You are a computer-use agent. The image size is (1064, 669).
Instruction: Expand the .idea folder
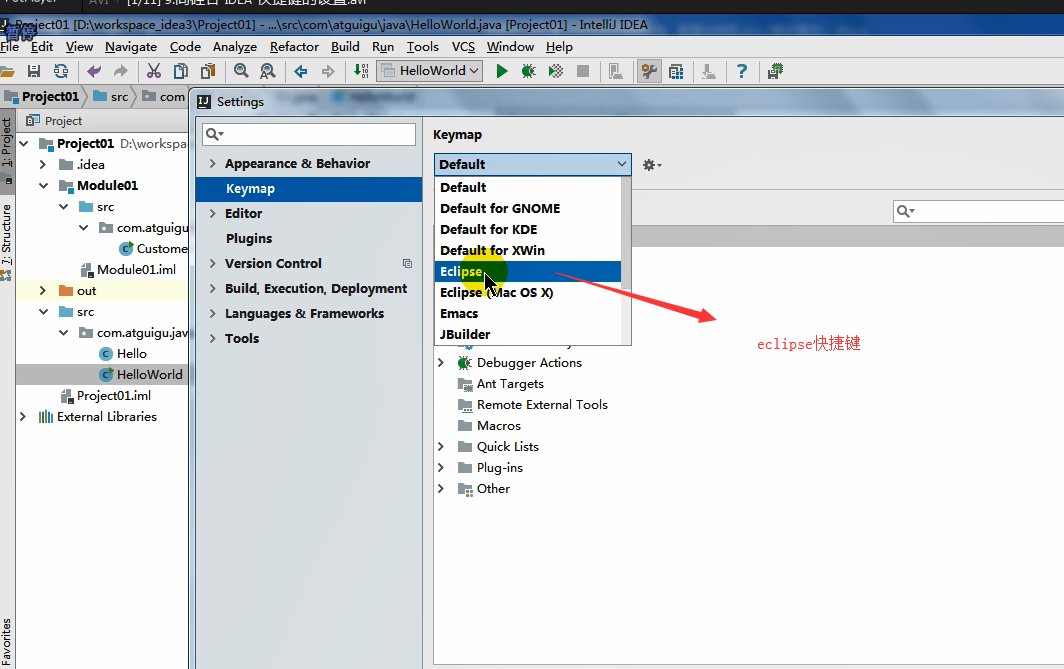click(x=43, y=164)
